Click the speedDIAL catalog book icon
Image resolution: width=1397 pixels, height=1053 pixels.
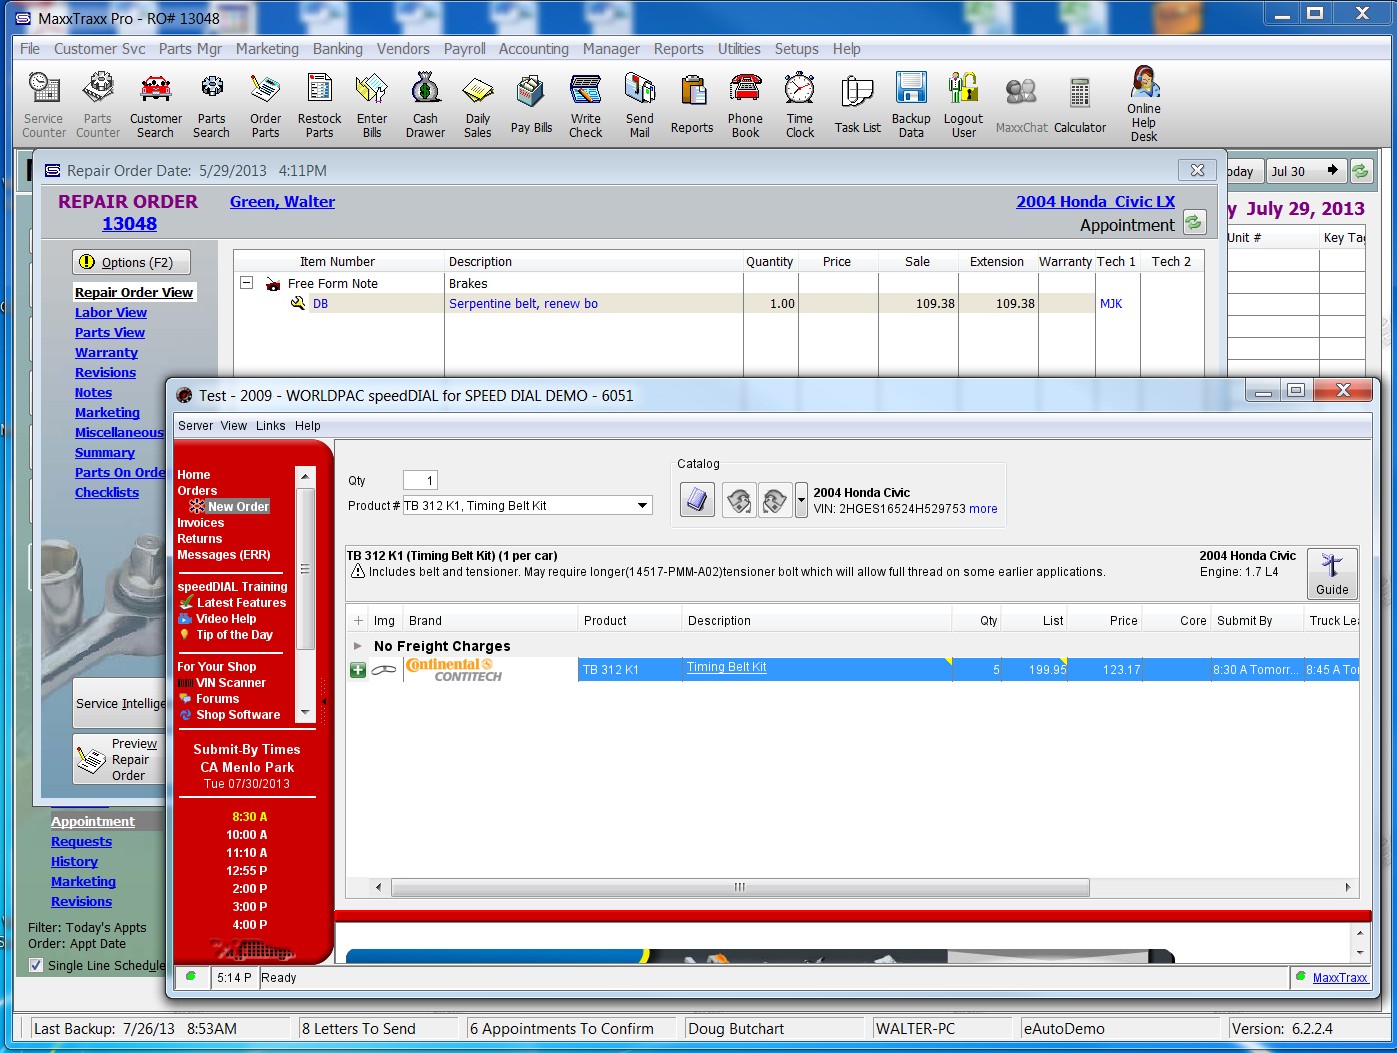tap(698, 499)
